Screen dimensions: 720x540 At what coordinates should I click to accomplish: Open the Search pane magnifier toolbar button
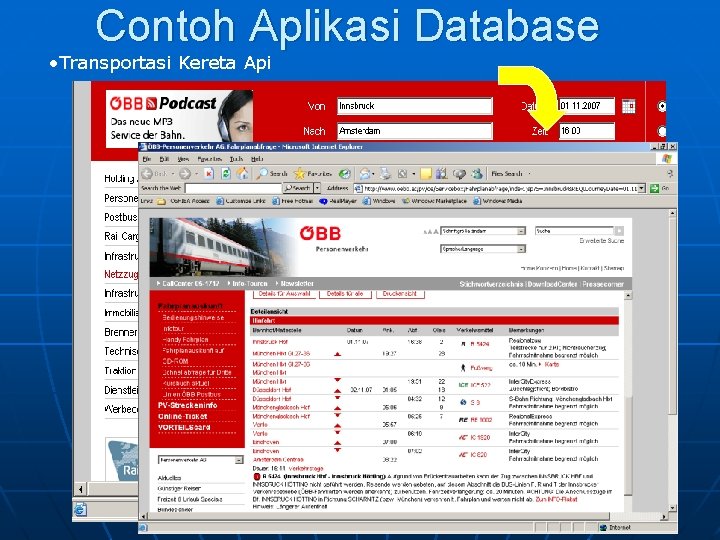tap(272, 174)
